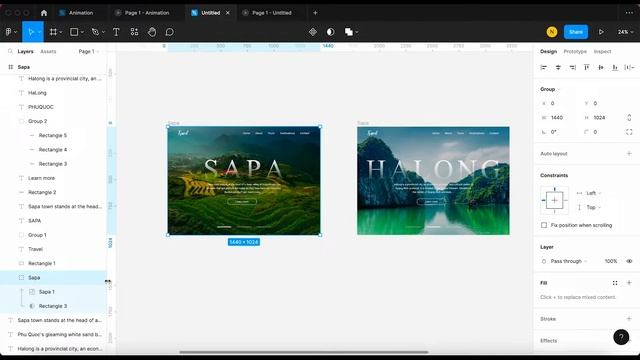Open vertical constraint Top dropdown
The width and height of the screenshot is (640, 360).
[x=593, y=207]
